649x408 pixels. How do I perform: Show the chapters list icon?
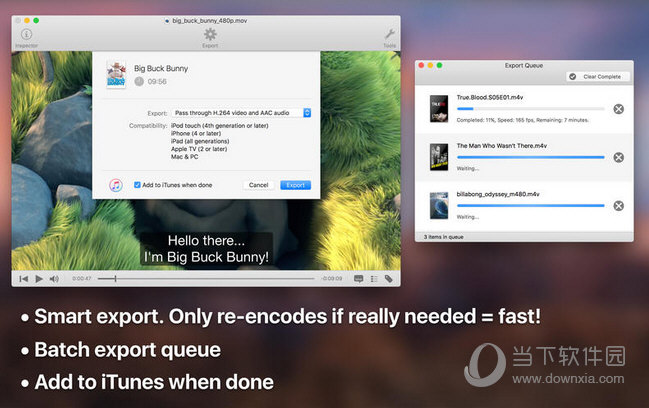point(374,279)
